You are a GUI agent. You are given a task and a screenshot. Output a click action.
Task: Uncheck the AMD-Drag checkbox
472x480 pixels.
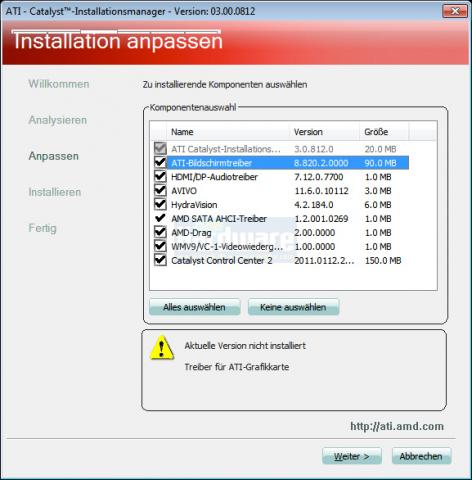[160, 232]
